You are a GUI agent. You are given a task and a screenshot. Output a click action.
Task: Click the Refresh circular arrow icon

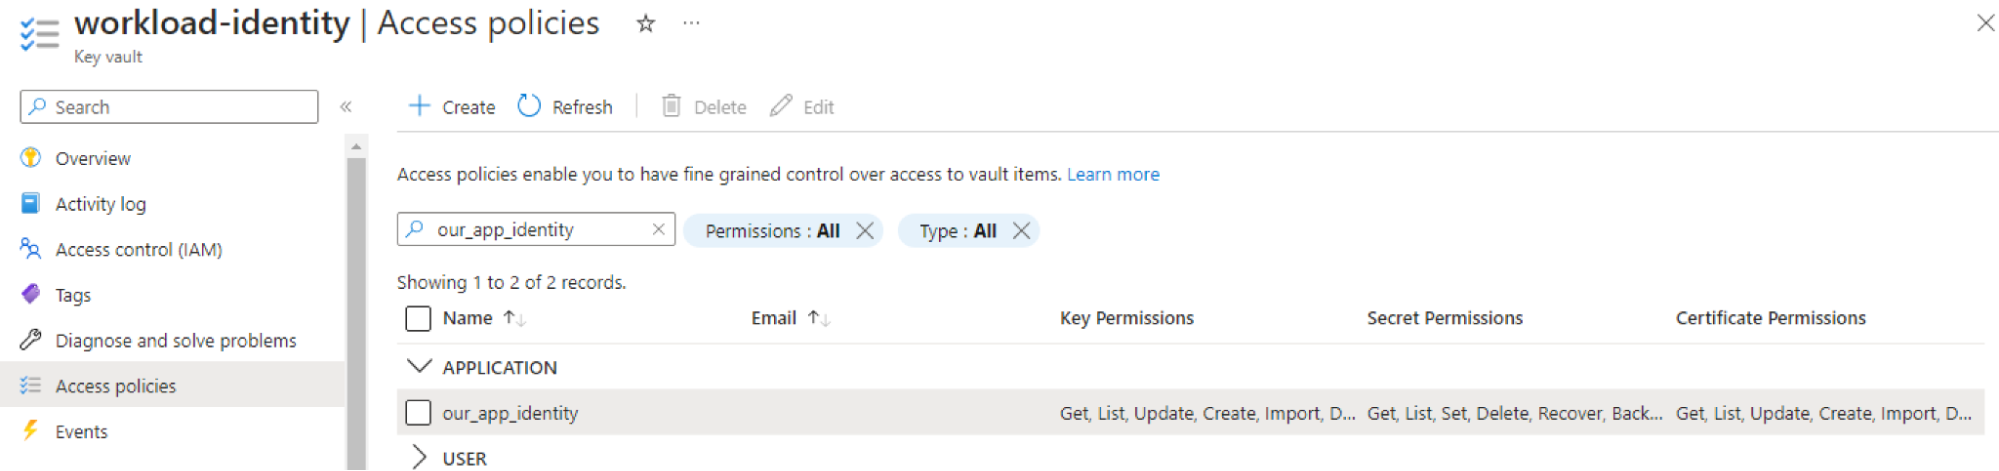tap(529, 106)
